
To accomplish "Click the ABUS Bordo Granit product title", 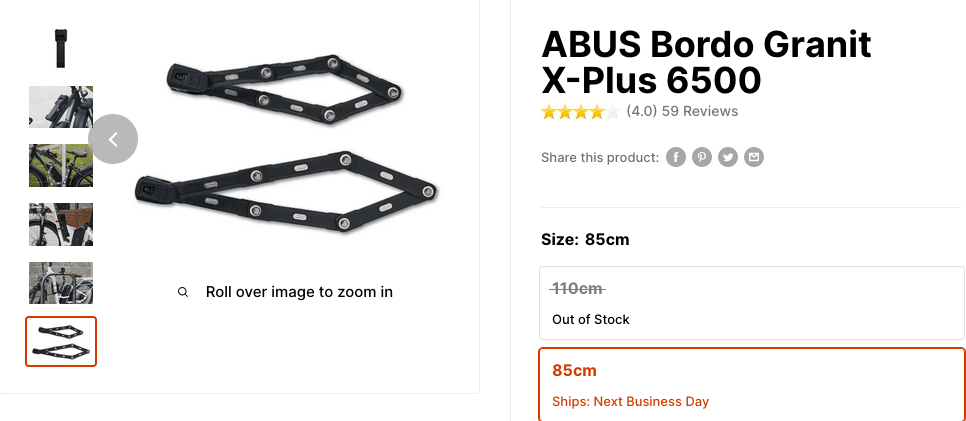I will point(706,62).
